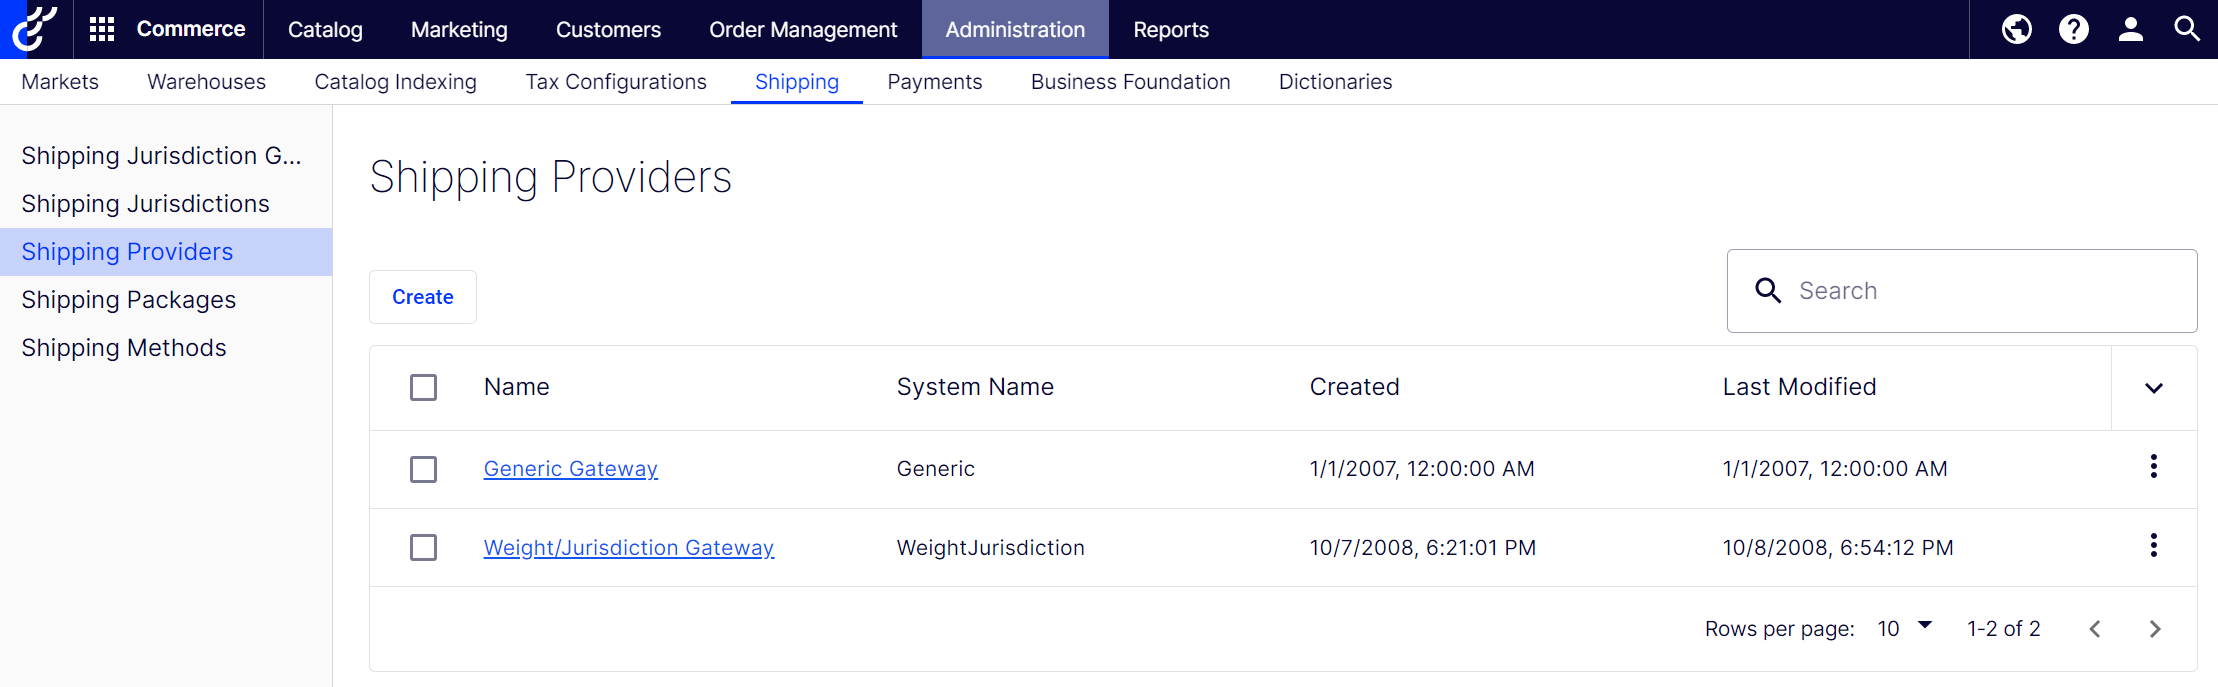Click the Name column header

click(x=517, y=387)
